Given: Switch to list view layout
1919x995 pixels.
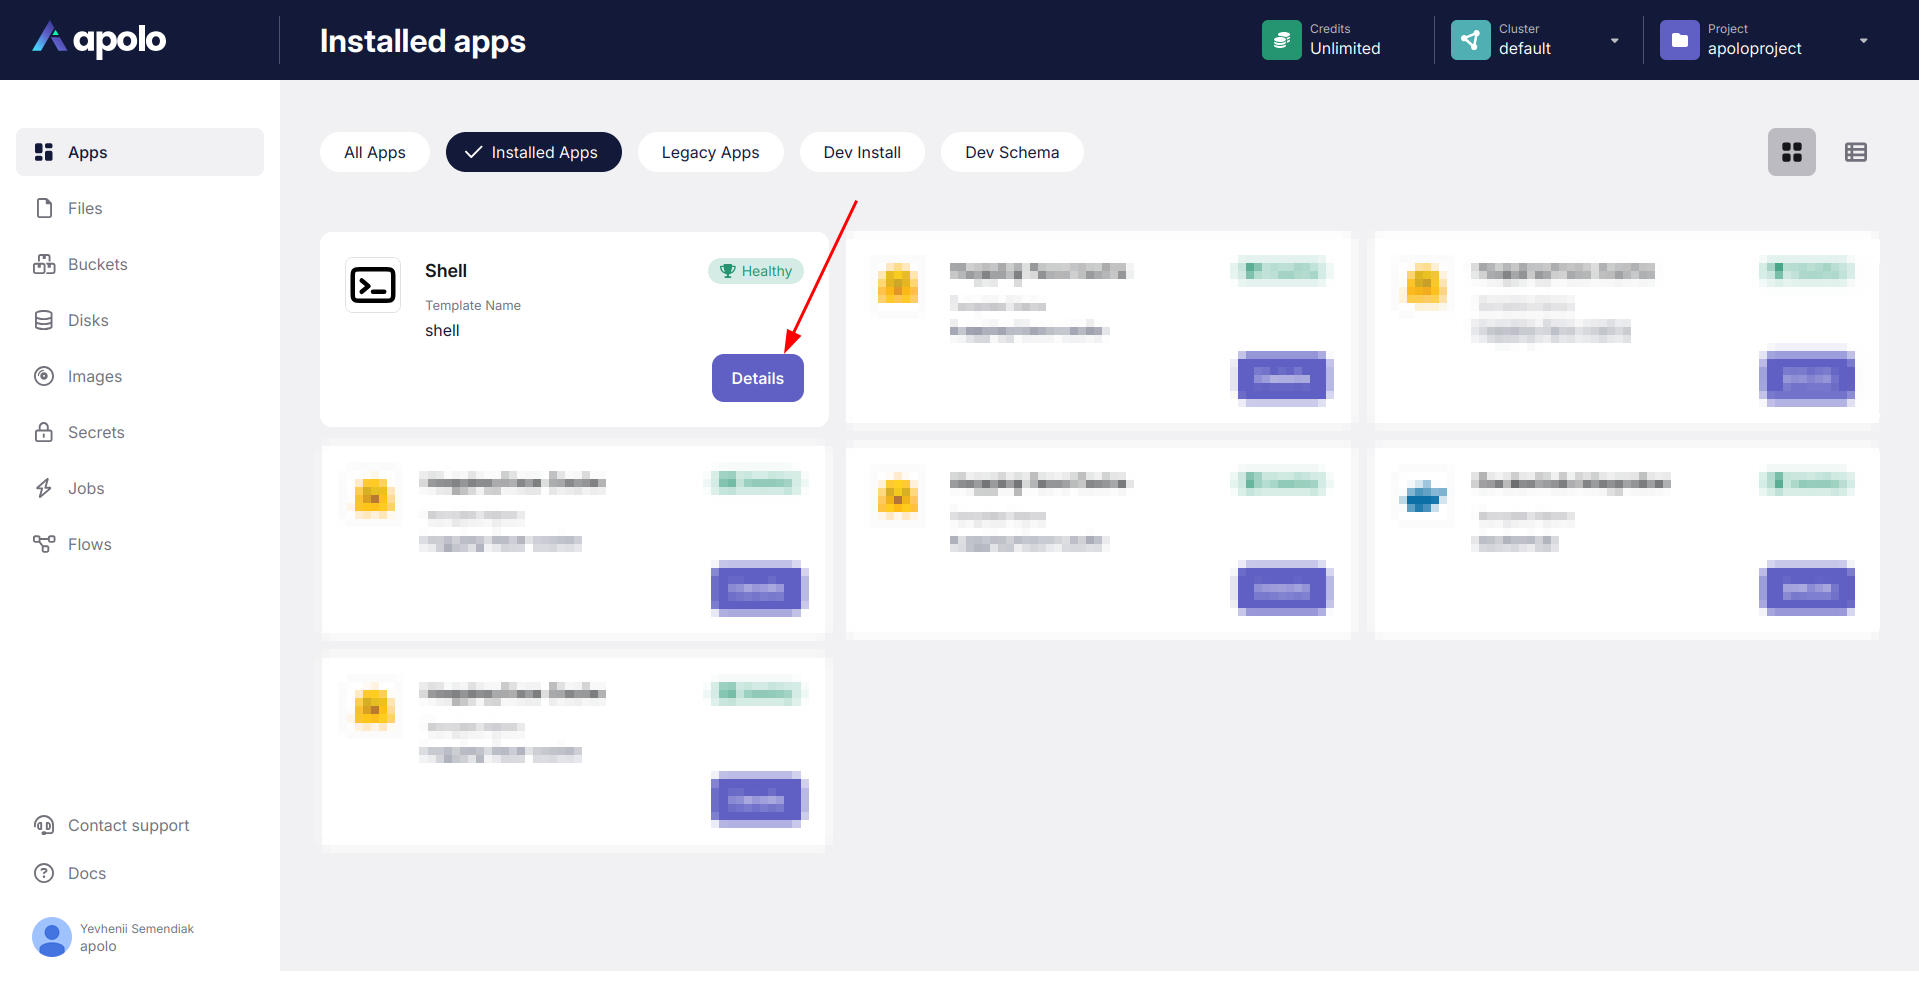Looking at the screenshot, I should [x=1855, y=152].
